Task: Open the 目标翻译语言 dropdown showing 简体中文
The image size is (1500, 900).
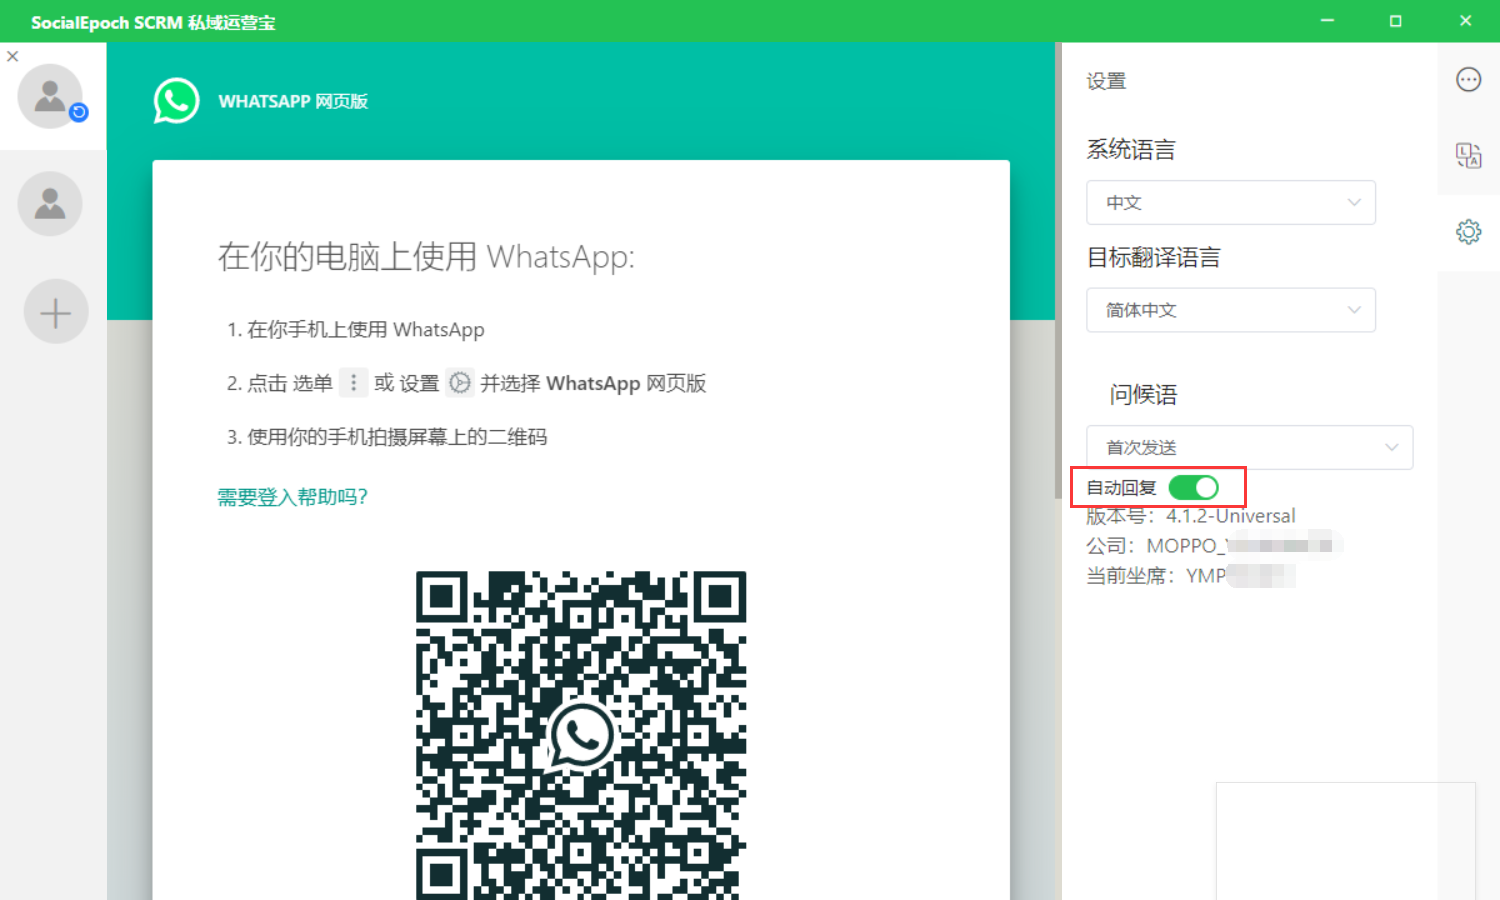Action: point(1231,311)
